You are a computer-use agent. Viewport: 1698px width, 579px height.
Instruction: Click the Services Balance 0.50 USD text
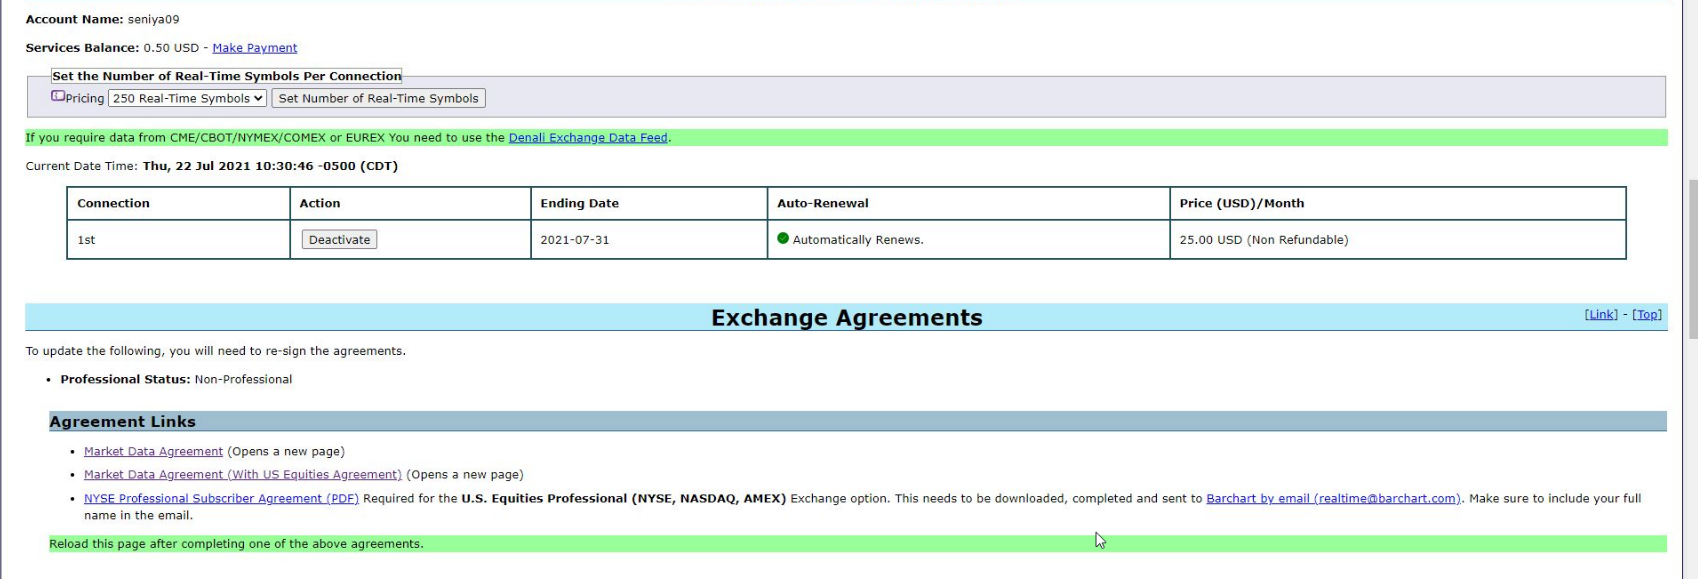[112, 48]
